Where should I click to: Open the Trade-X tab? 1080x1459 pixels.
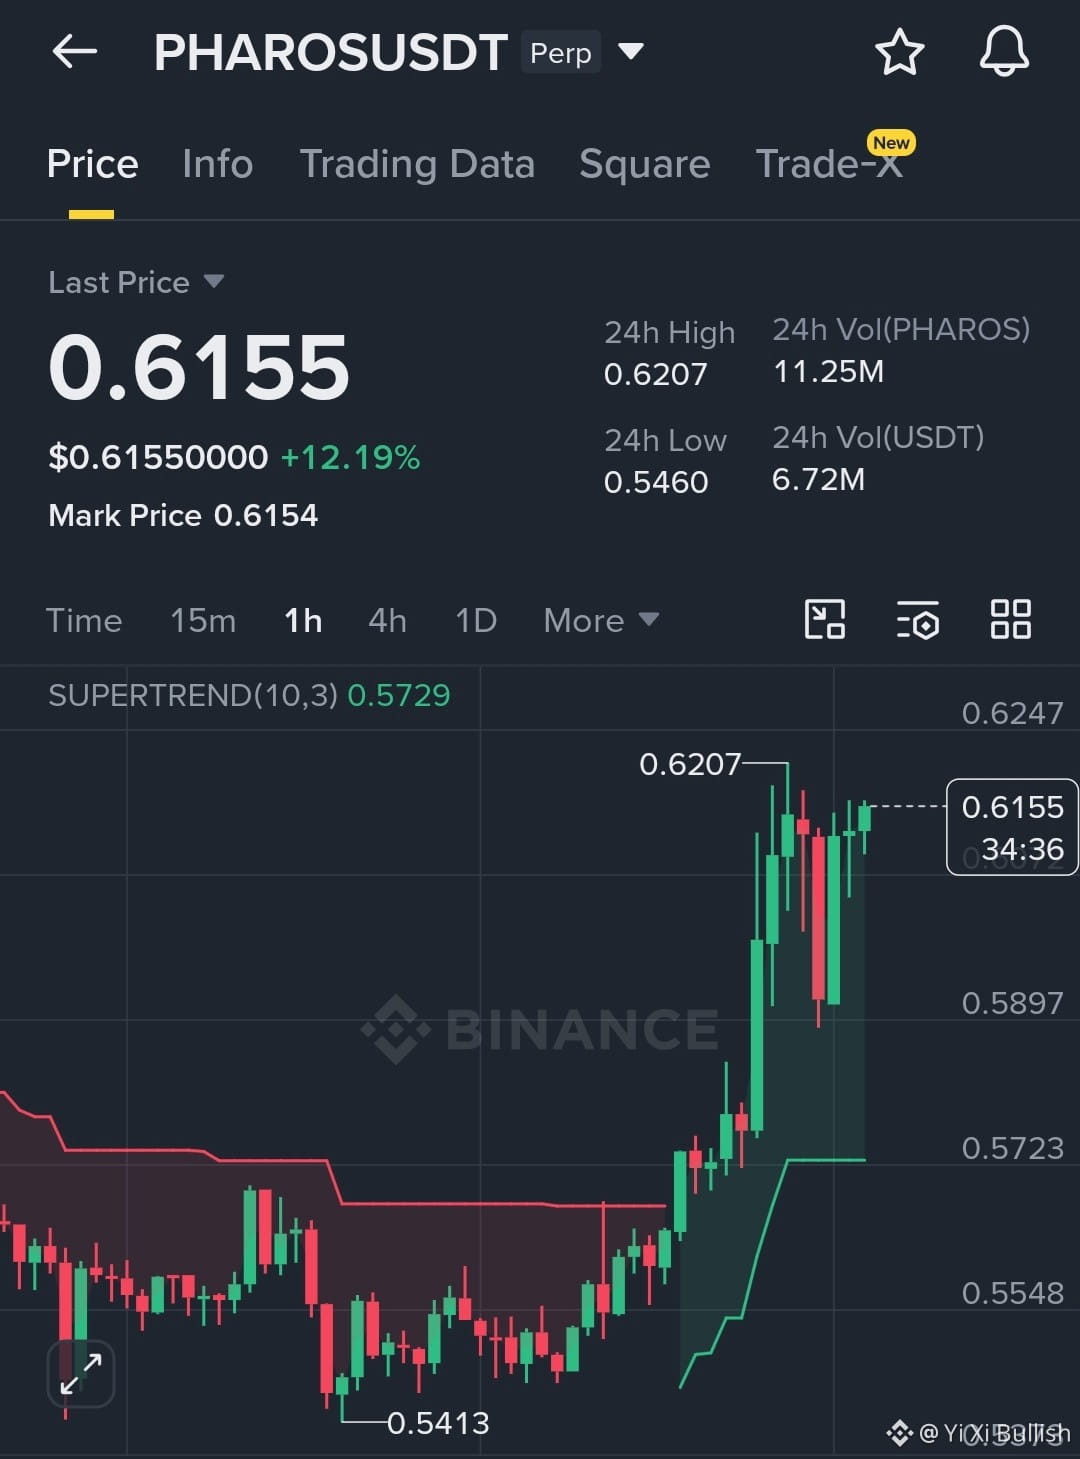coord(830,164)
